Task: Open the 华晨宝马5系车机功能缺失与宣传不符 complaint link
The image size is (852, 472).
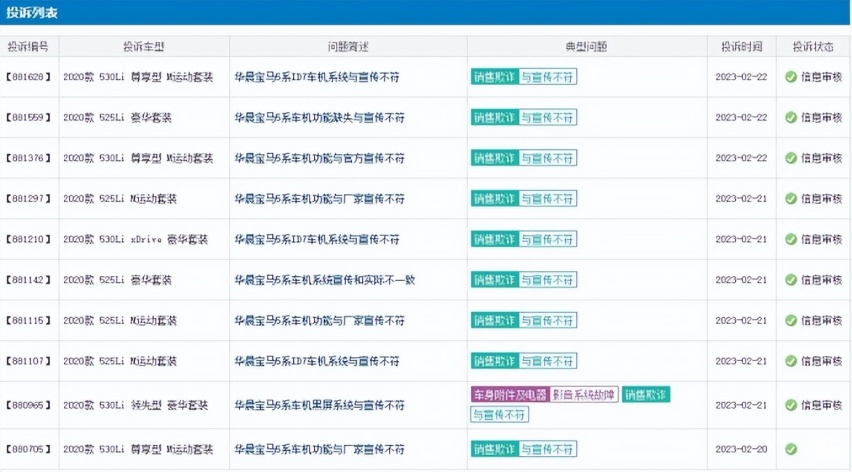Action: click(320, 117)
